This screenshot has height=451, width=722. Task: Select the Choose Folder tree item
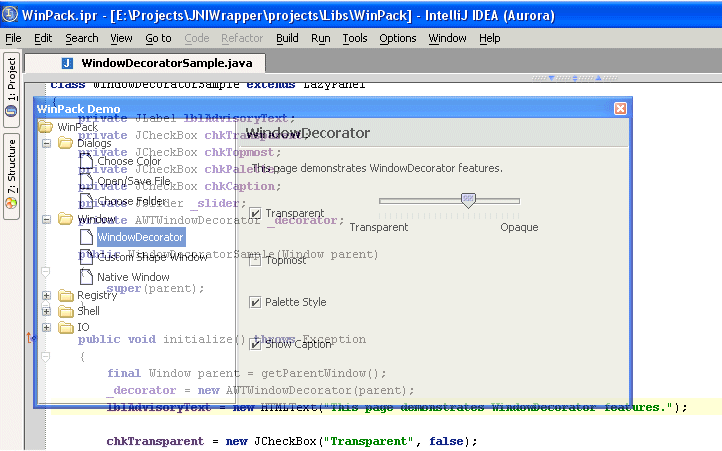tap(132, 201)
